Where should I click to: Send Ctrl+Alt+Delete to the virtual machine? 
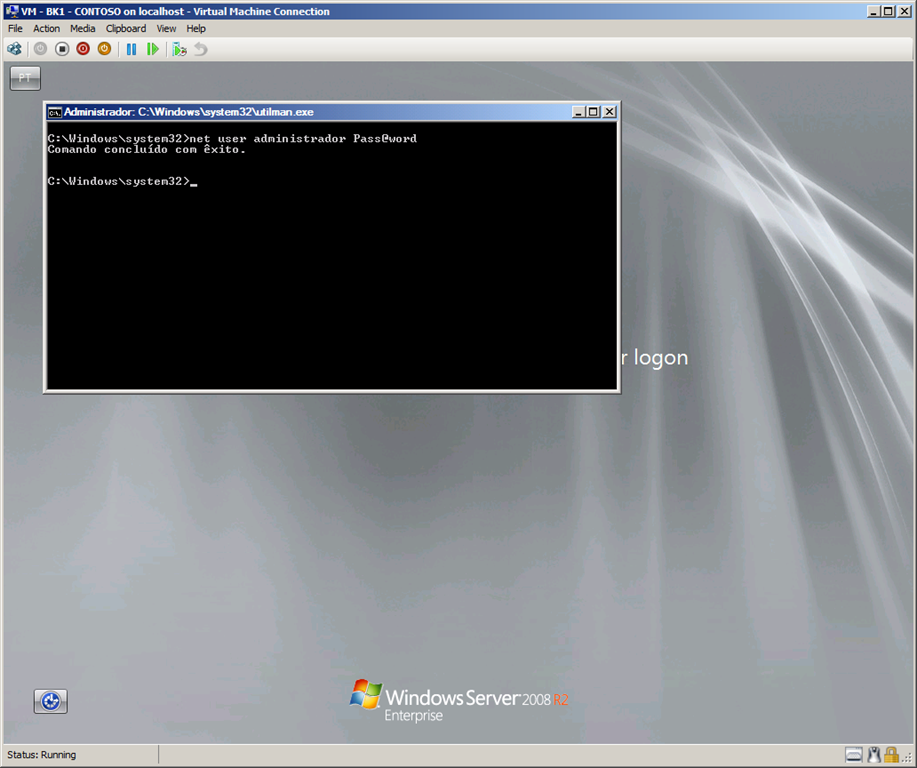coord(14,49)
